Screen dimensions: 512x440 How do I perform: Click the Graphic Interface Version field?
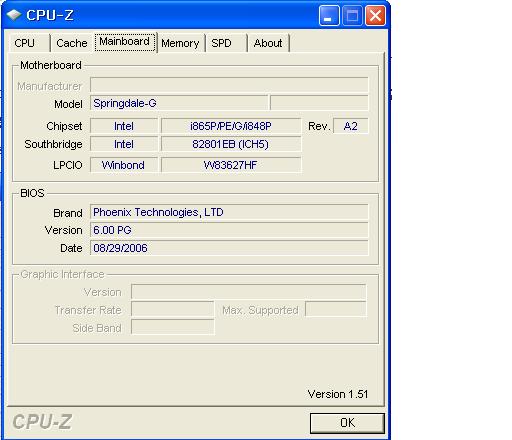pyautogui.click(x=249, y=292)
